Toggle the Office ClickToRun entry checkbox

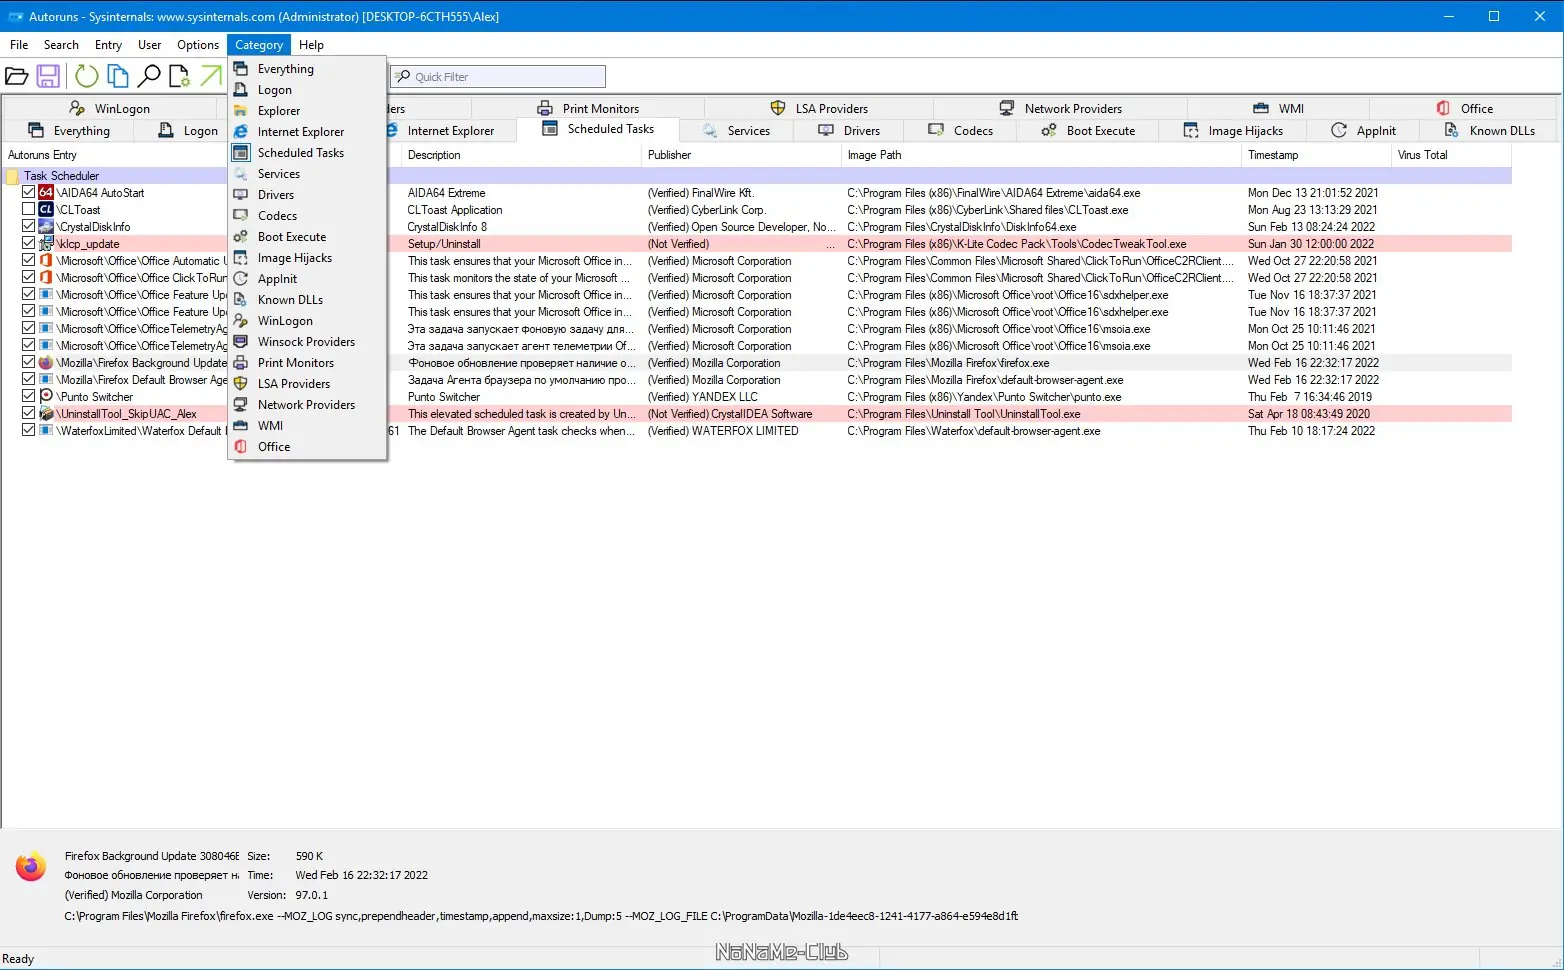[29, 278]
